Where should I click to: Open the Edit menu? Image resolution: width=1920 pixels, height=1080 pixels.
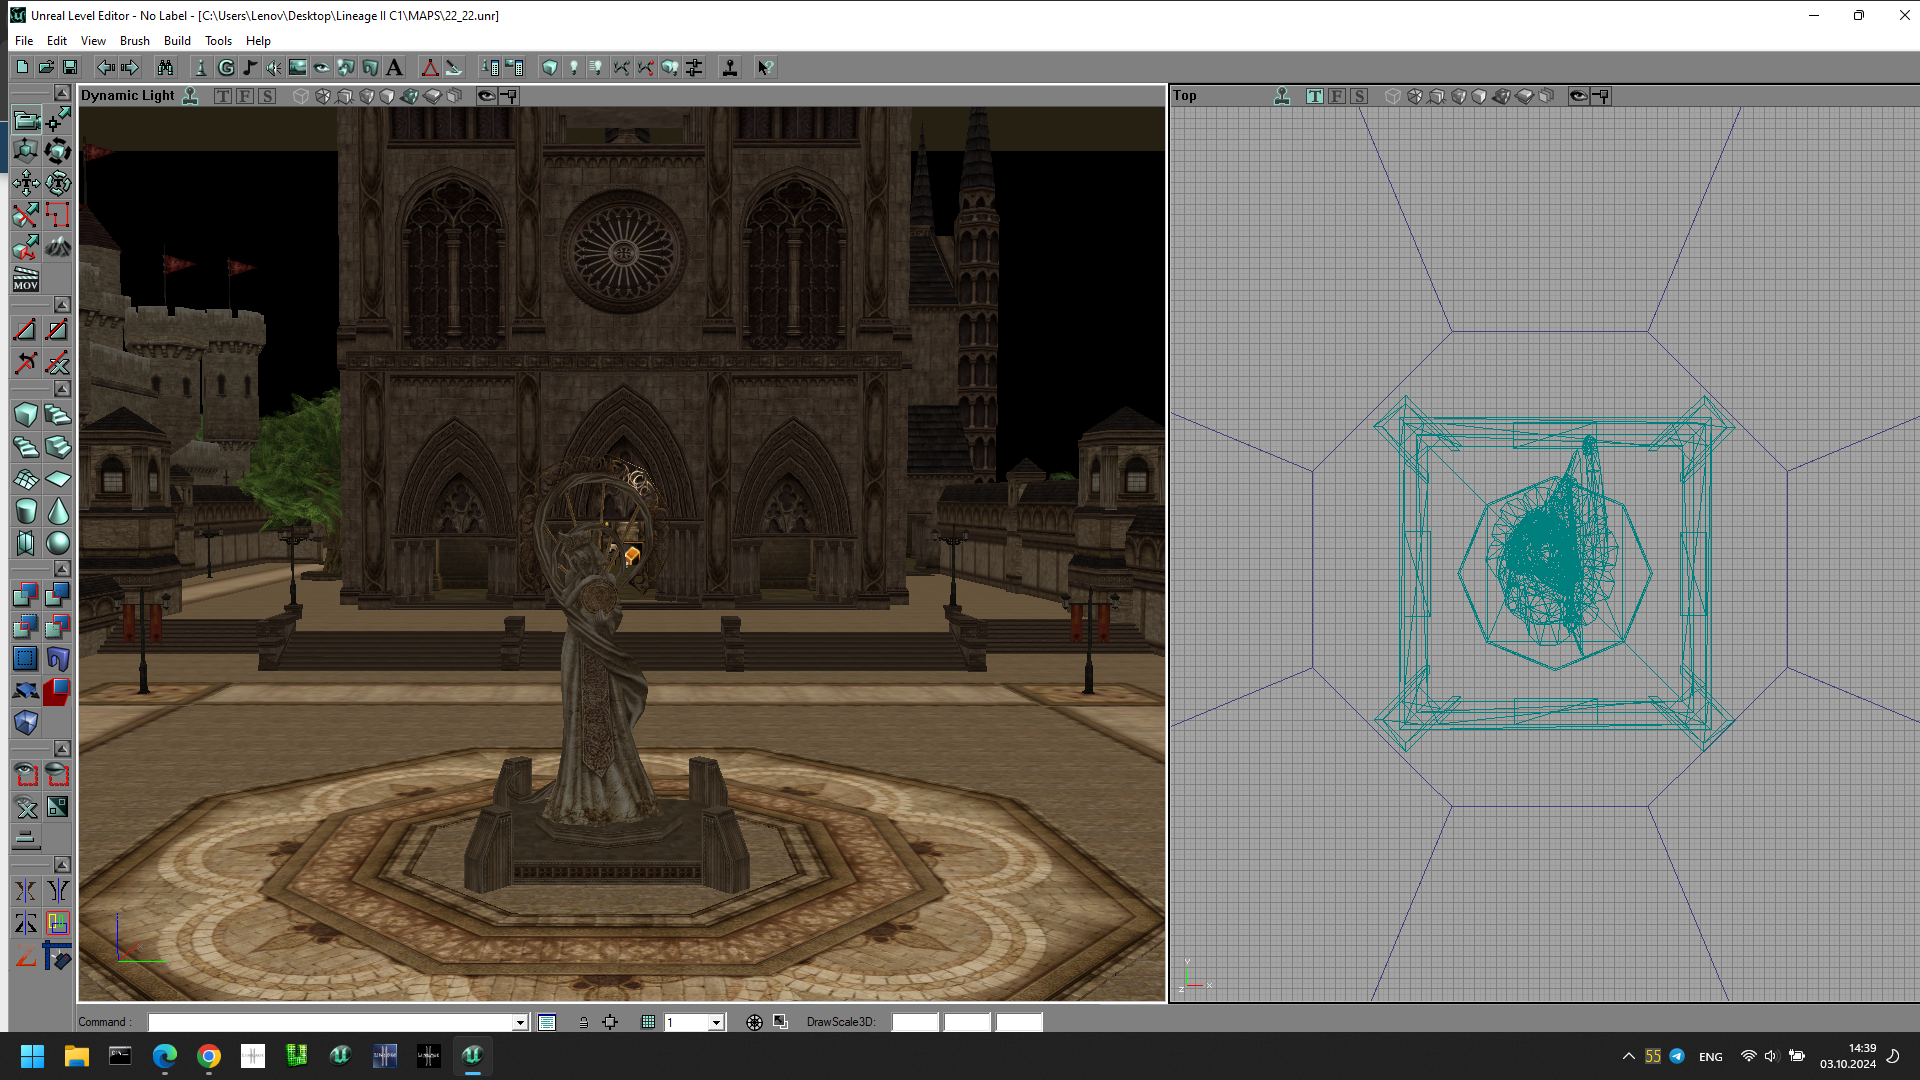point(57,41)
